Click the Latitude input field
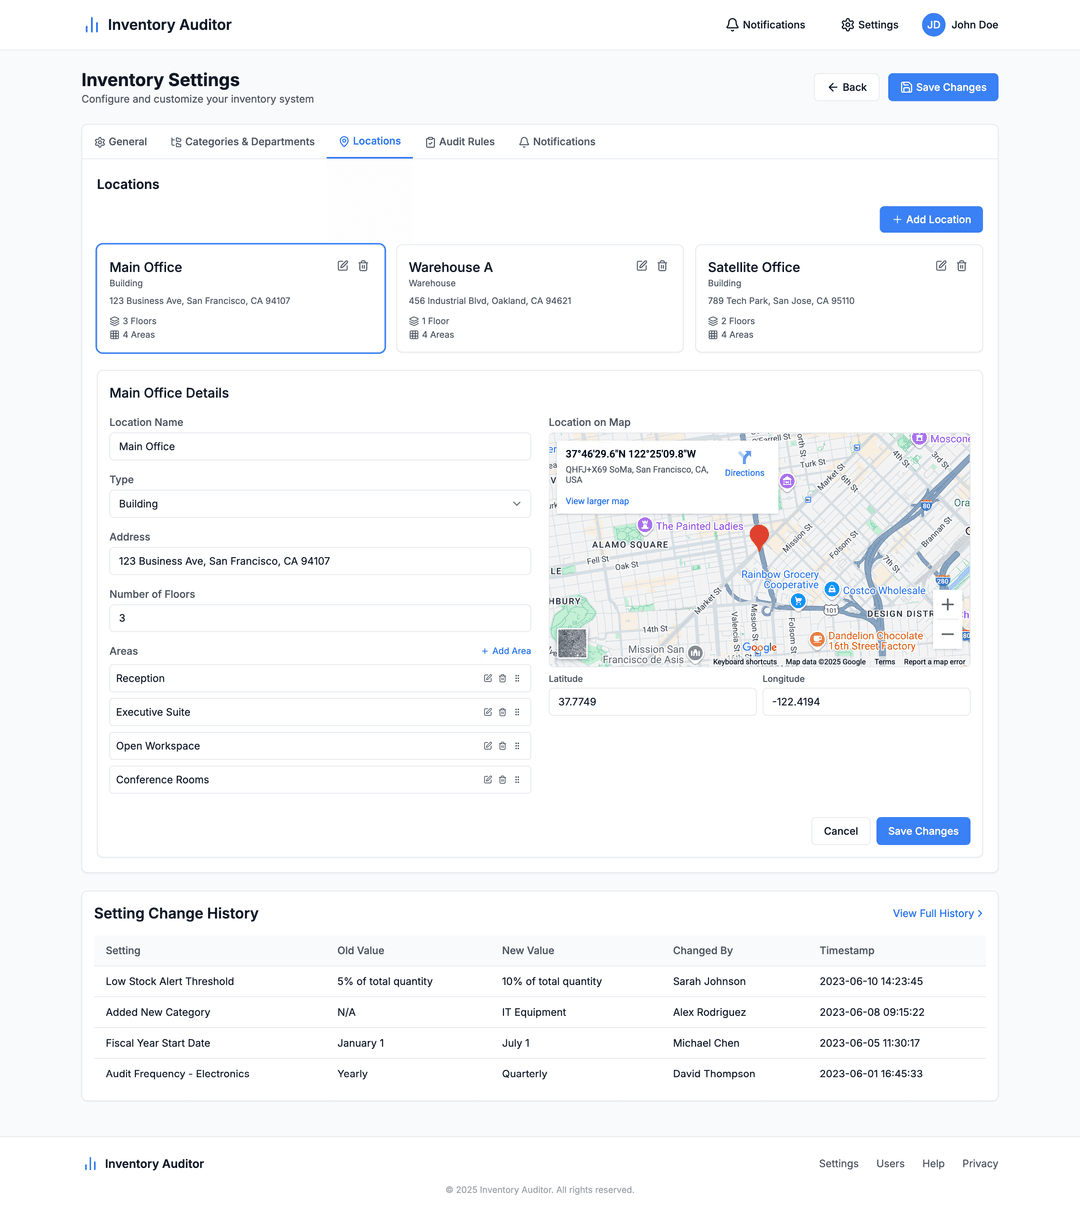 click(x=652, y=702)
